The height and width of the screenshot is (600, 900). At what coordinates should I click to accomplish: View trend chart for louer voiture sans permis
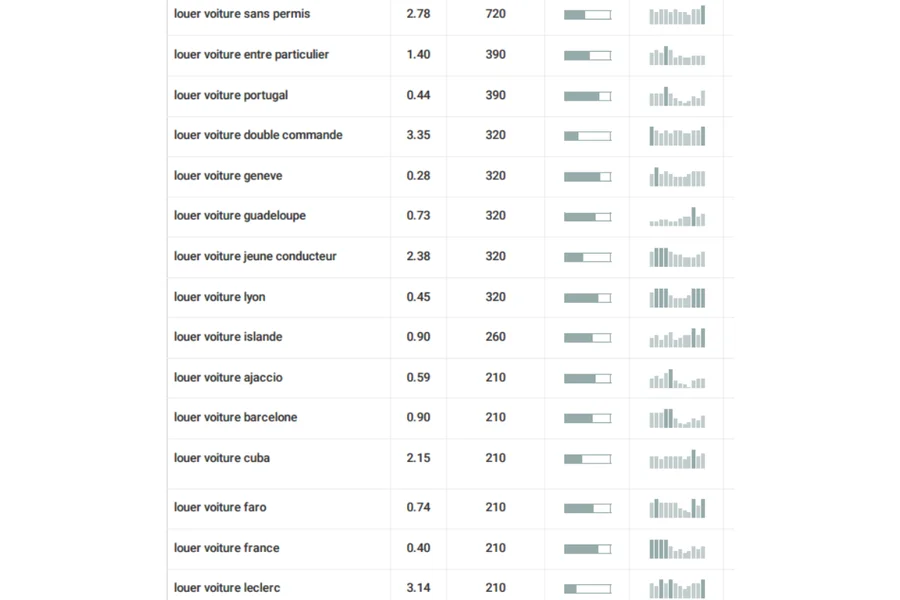point(677,15)
